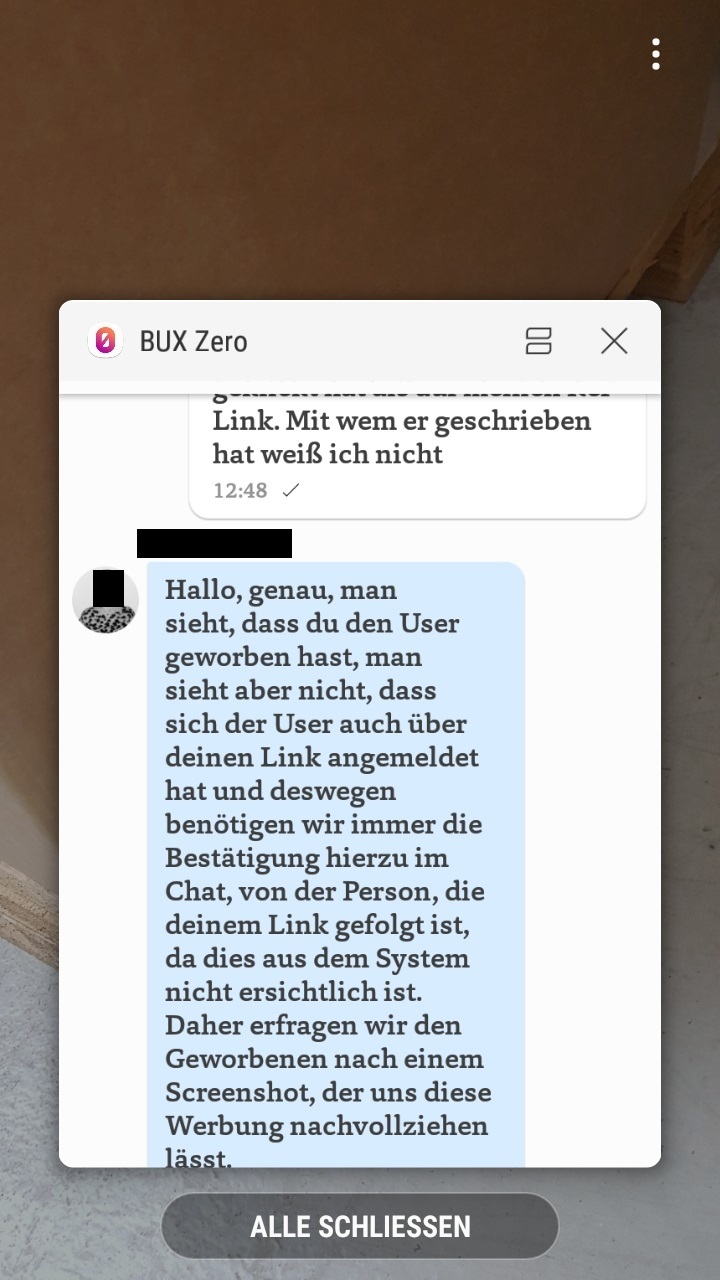The width and height of the screenshot is (720, 1280).
Task: Tap the delivered check mark beside 12:48
Action: [291, 490]
